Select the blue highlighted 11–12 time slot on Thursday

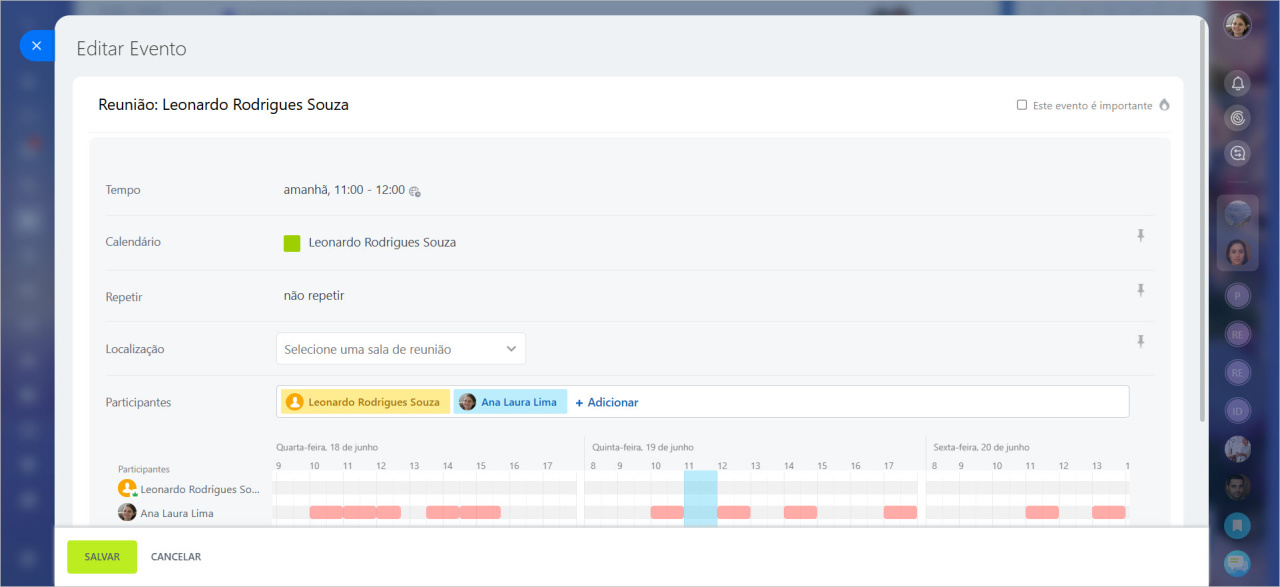tap(700, 498)
